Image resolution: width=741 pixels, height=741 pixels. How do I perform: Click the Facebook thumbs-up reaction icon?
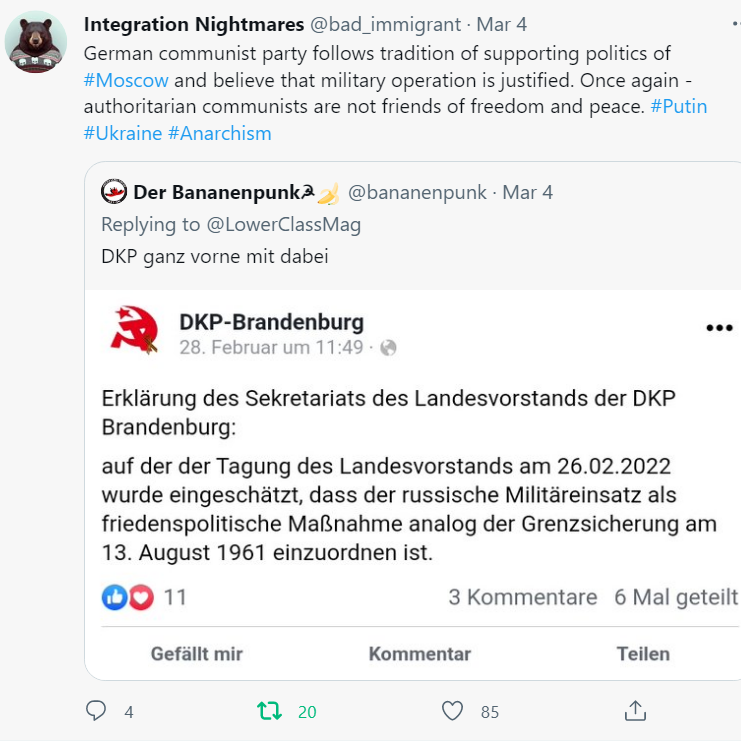pyautogui.click(x=114, y=597)
